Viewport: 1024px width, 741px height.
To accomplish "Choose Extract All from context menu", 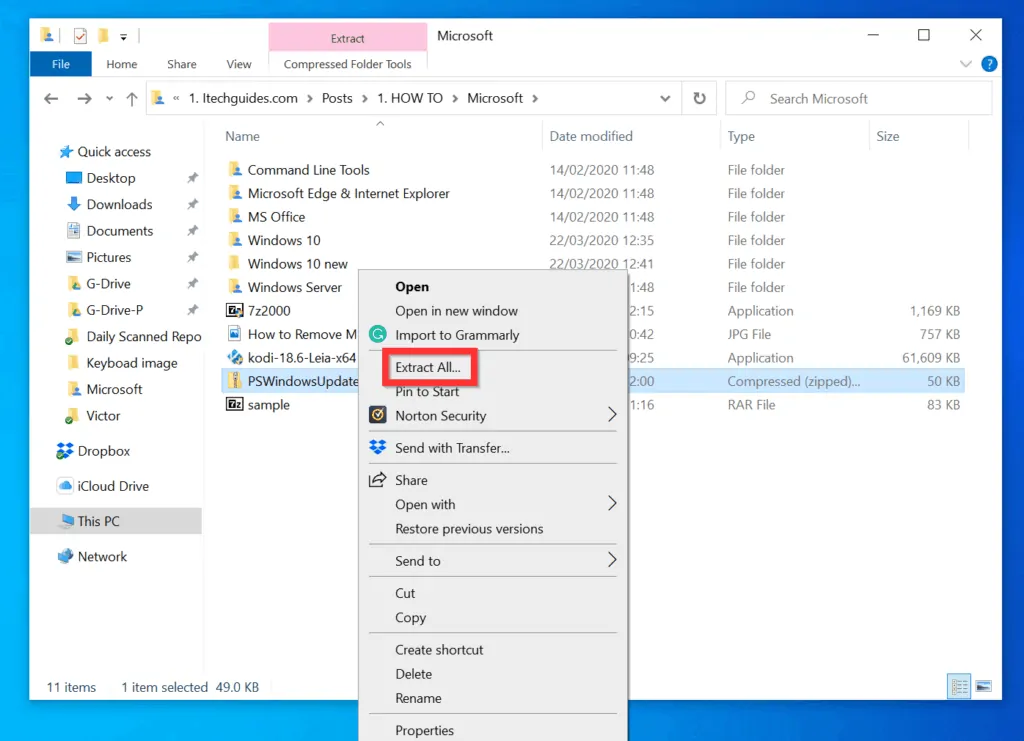I will coord(427,367).
